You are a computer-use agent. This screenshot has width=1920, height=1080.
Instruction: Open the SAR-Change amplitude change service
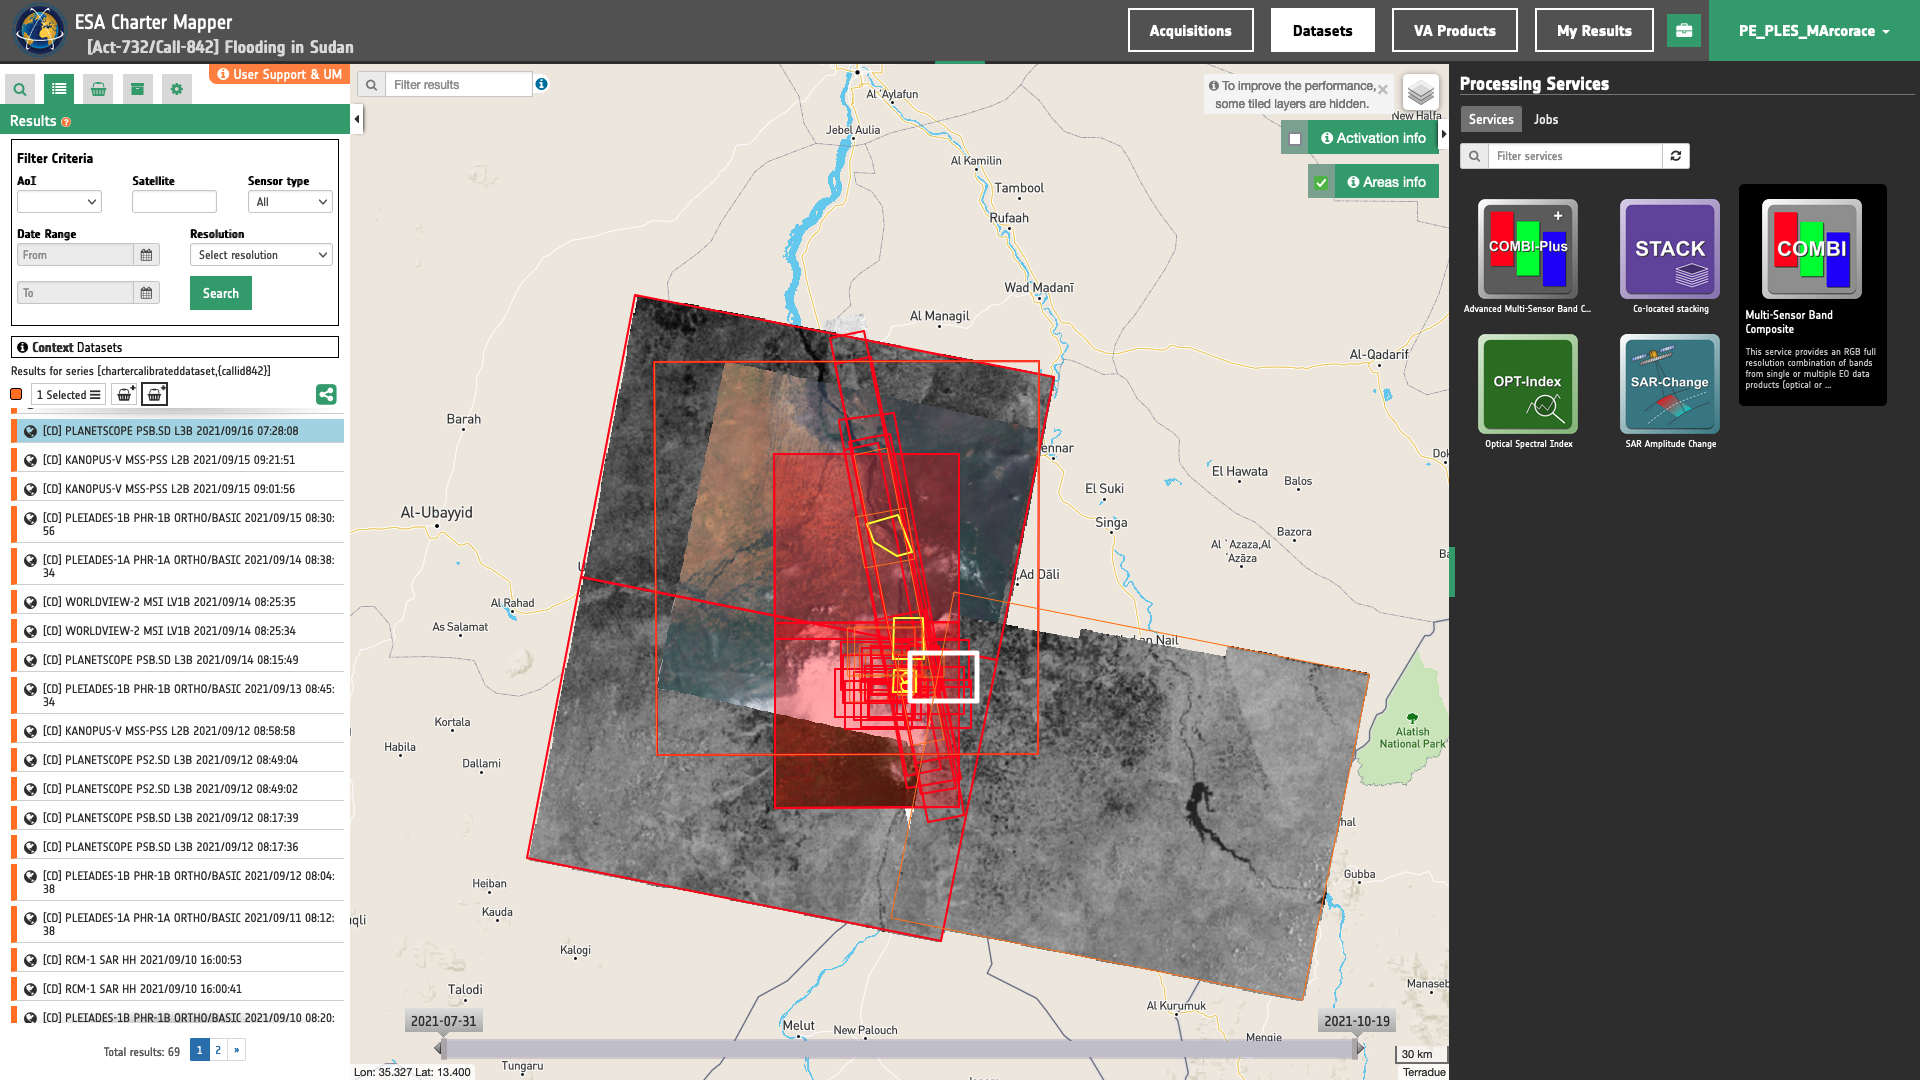[1670, 384]
